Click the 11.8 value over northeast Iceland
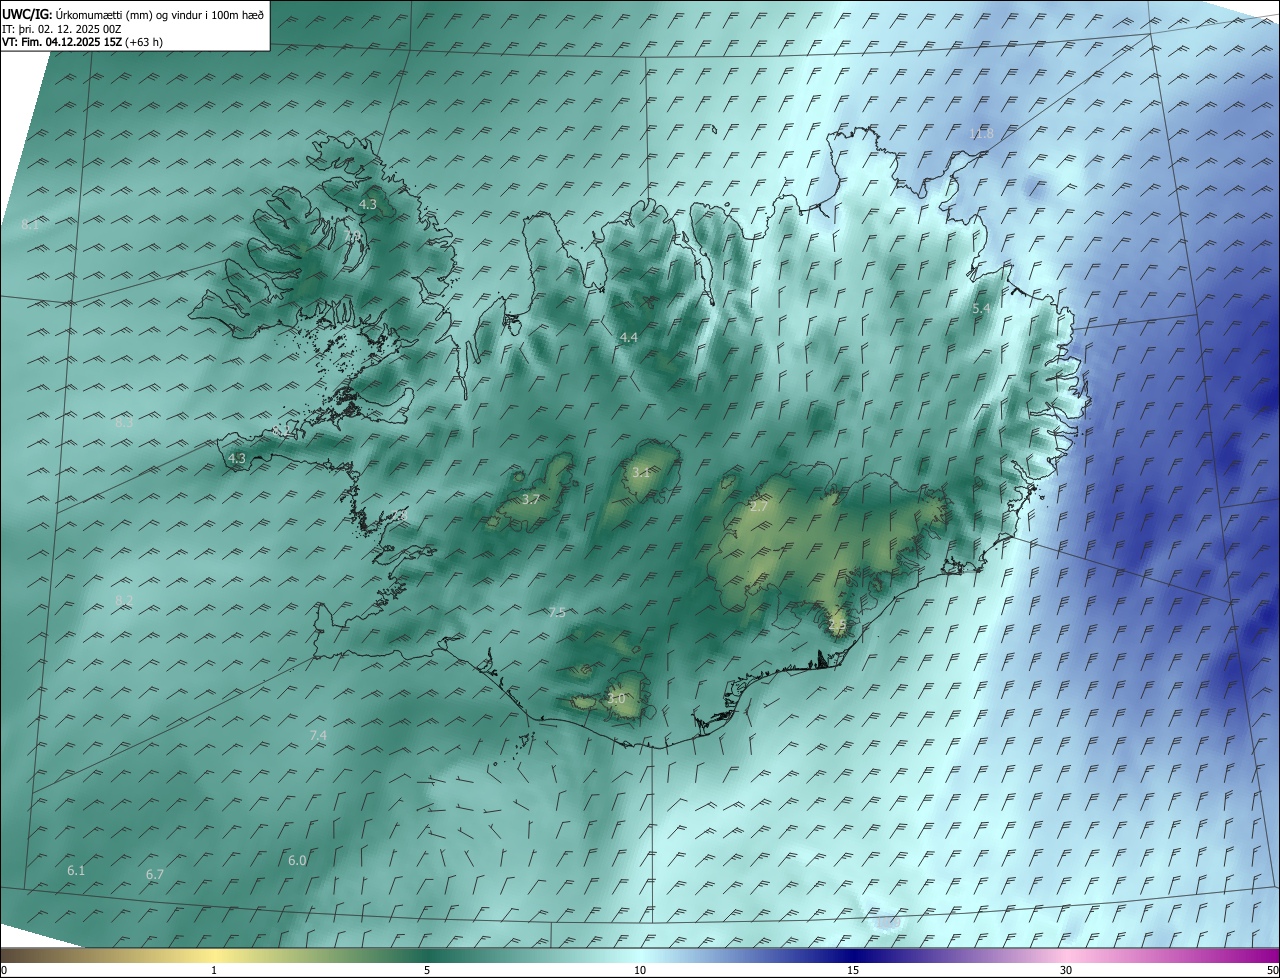The height and width of the screenshot is (978, 1280). click(982, 134)
